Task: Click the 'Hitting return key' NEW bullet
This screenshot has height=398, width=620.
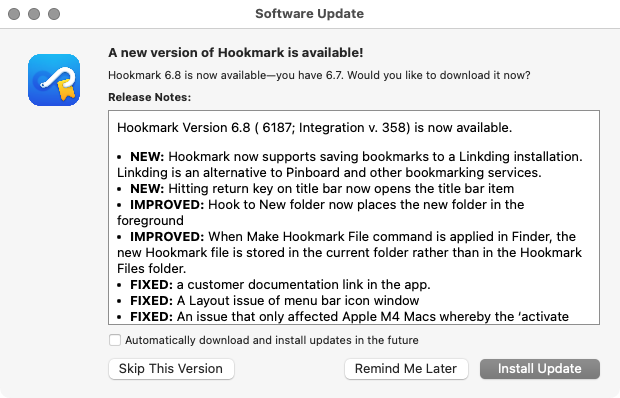Action: tap(316, 189)
